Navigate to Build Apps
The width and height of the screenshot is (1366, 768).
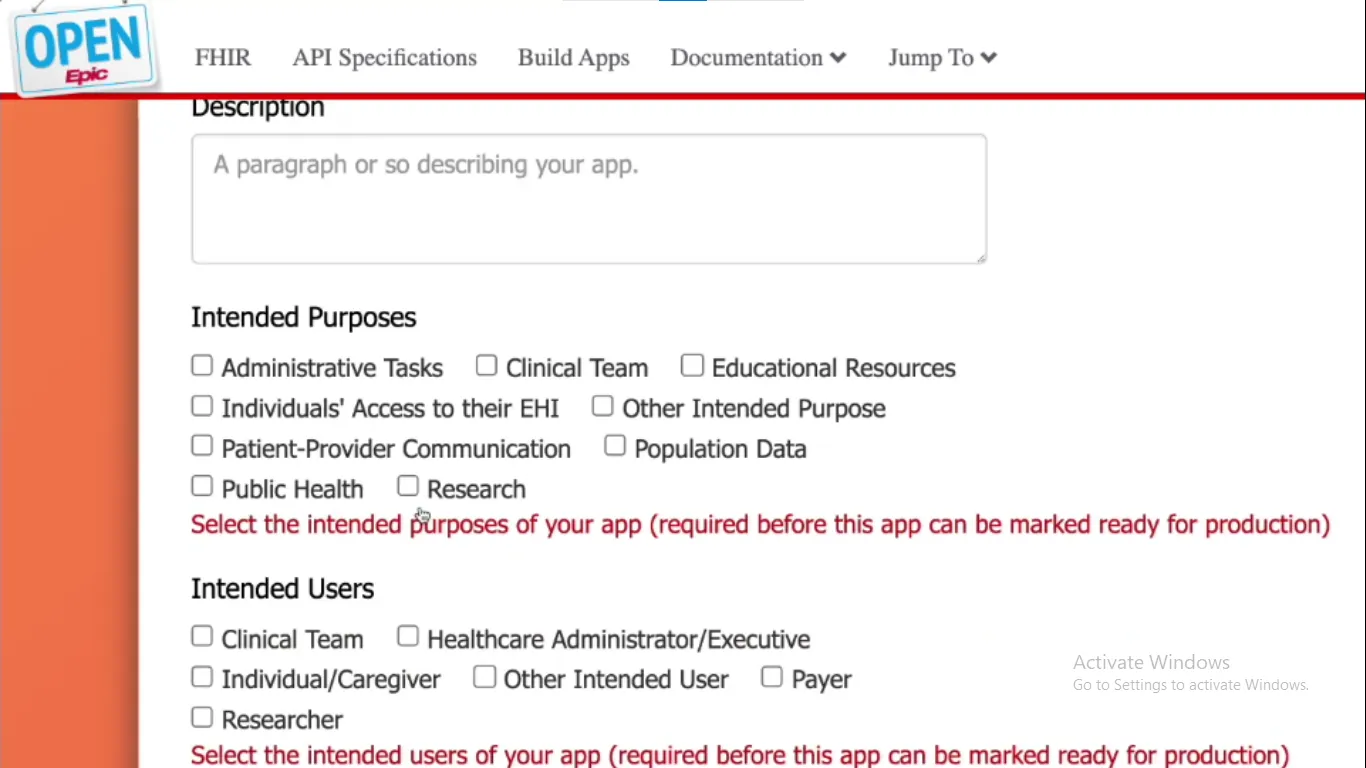pos(573,57)
